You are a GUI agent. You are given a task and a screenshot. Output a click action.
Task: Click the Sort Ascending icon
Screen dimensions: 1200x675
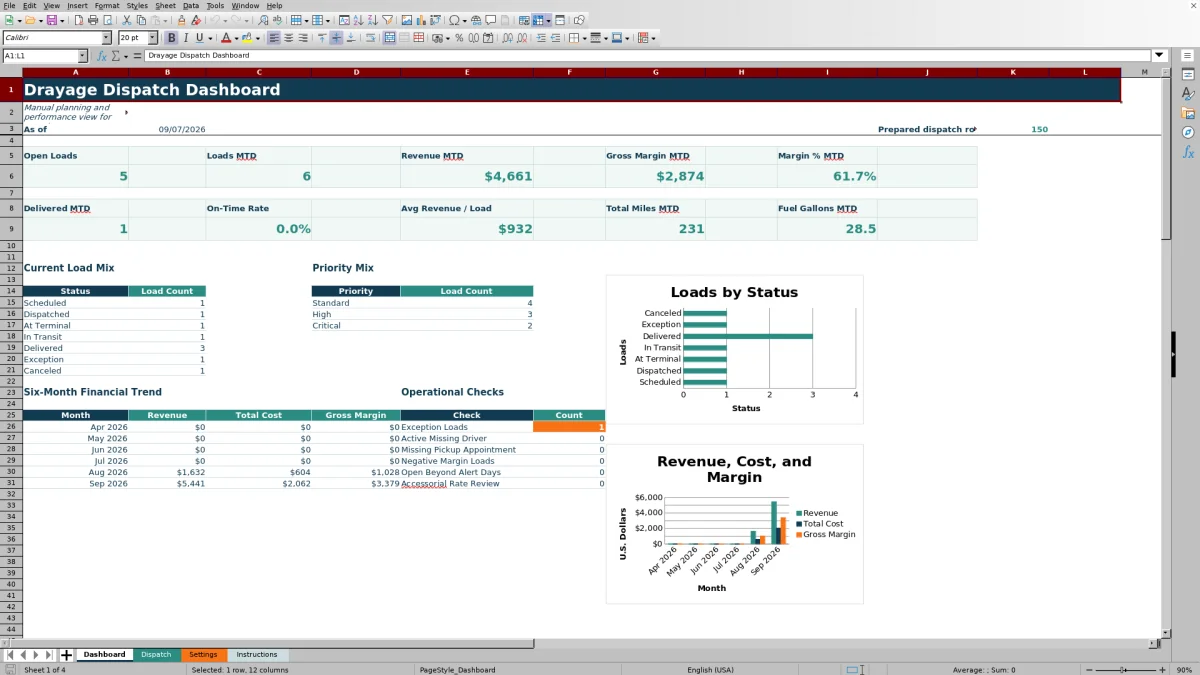click(x=358, y=20)
